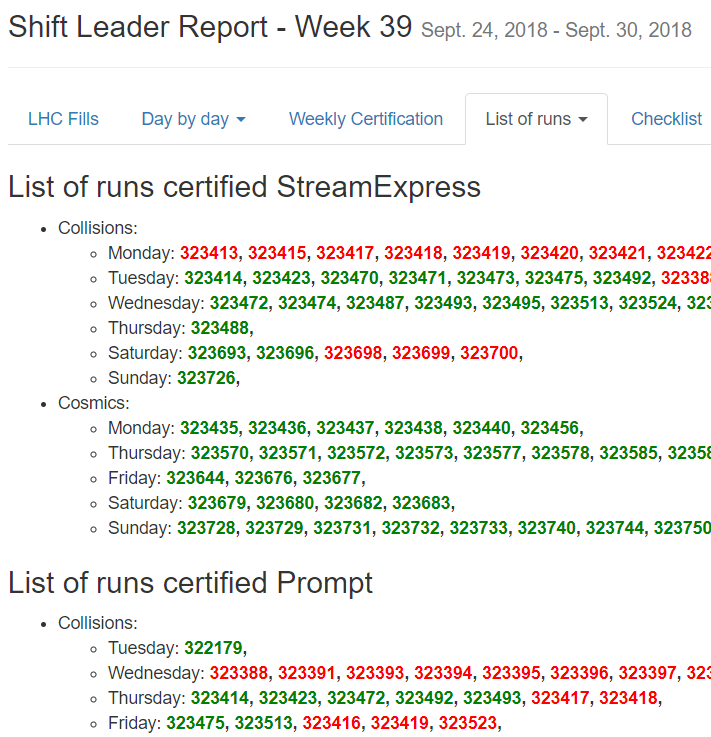Click run 323475 in Prompt Friday

point(195,723)
